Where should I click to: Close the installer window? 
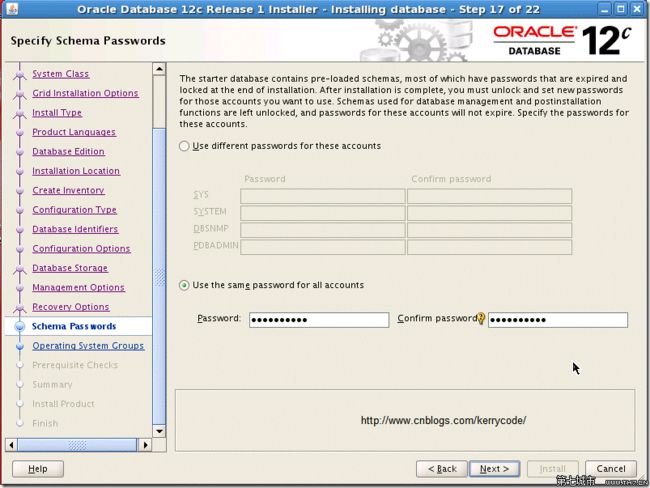coord(637,9)
